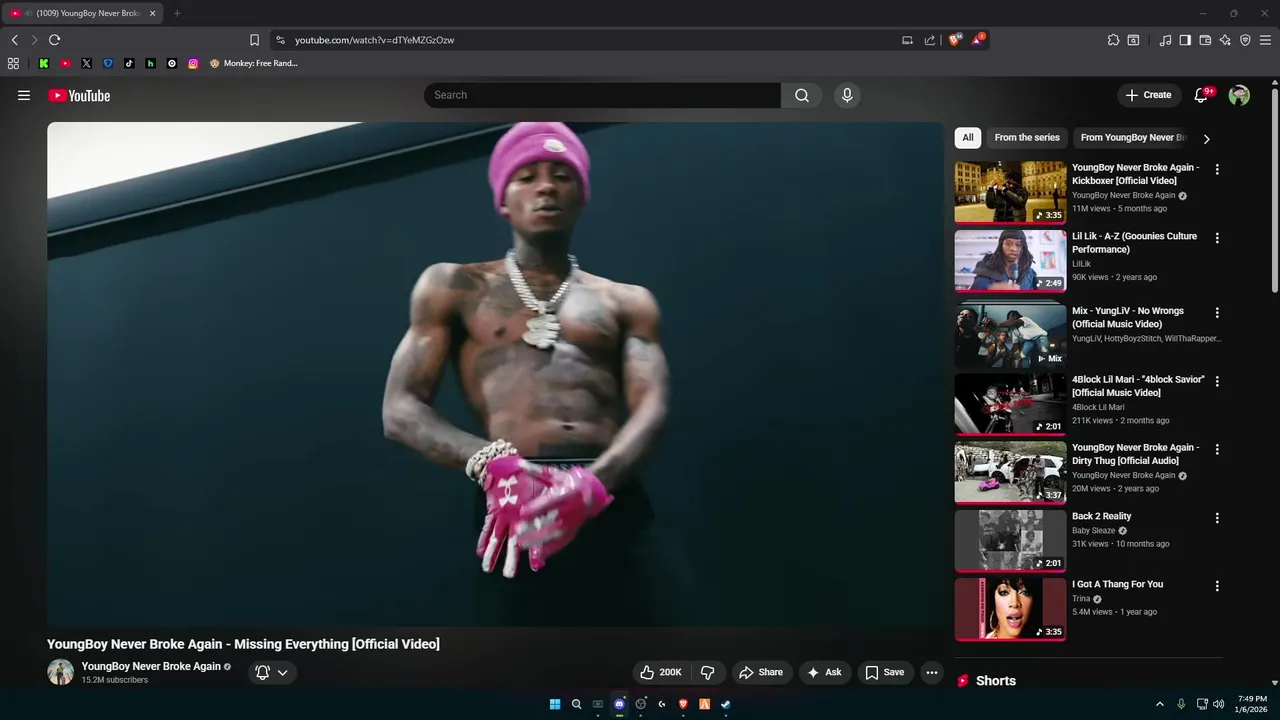This screenshot has height=720, width=1280.
Task: Open Brave Rewards triangle icon
Action: [x=977, y=40]
